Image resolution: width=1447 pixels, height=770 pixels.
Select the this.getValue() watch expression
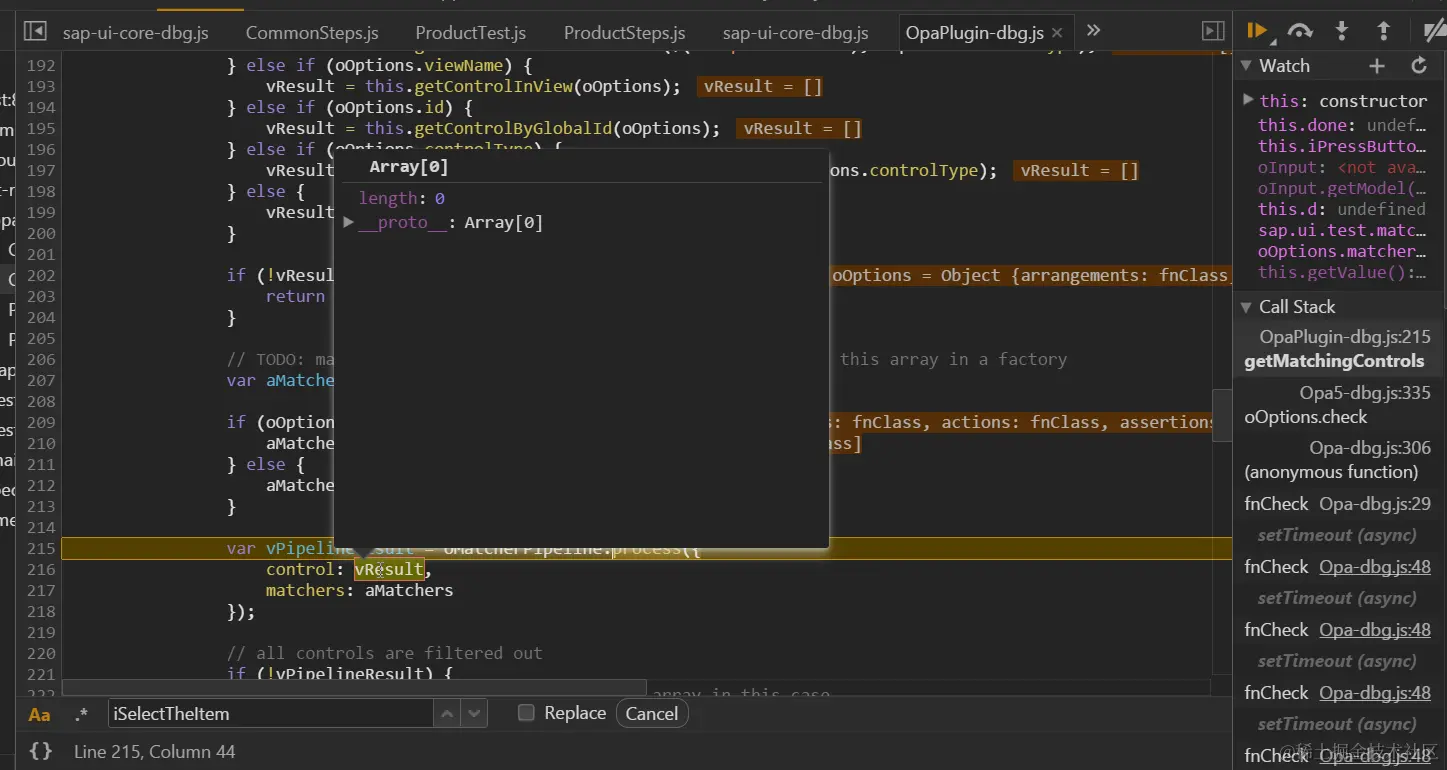click(x=1342, y=272)
